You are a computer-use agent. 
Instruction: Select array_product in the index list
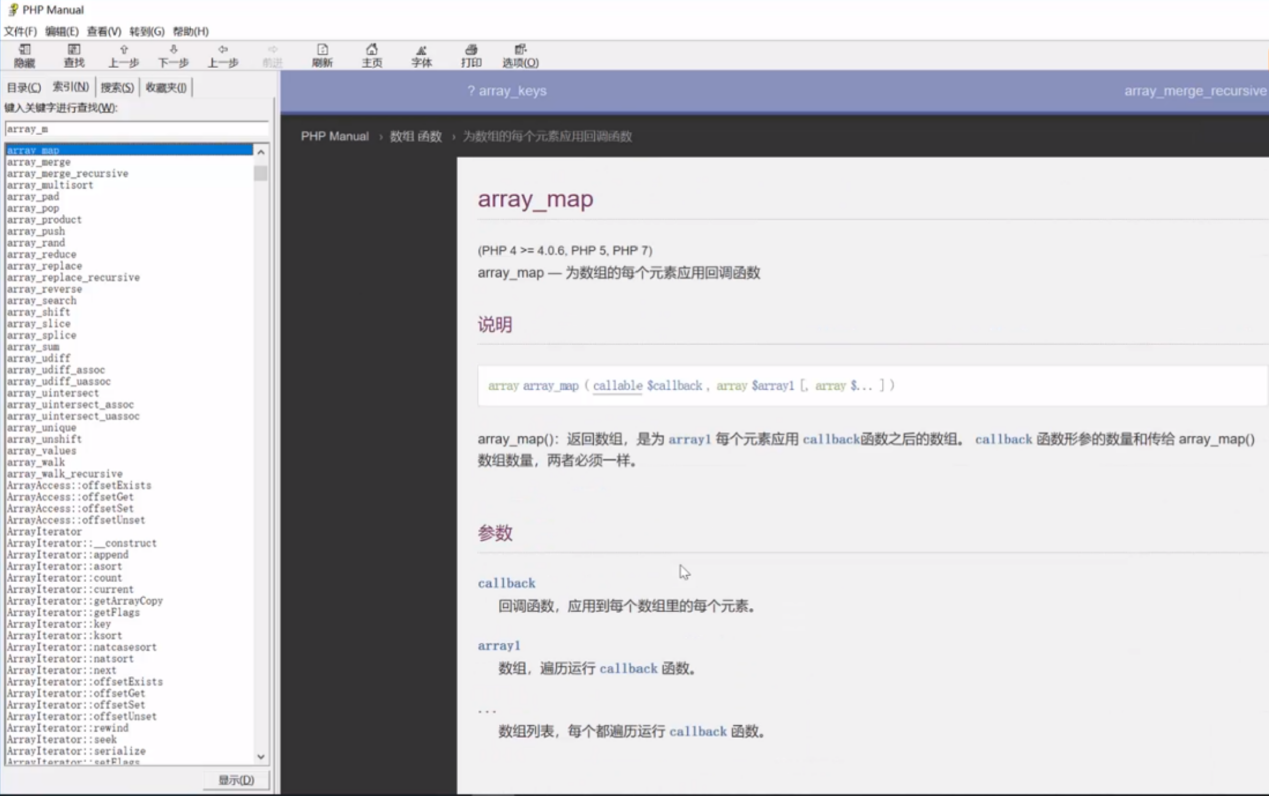[45, 220]
